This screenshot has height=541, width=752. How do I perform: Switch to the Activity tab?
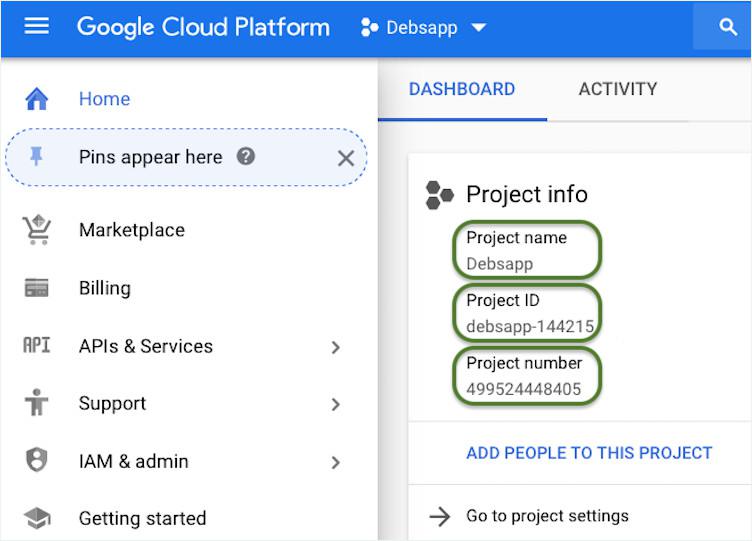(x=618, y=89)
